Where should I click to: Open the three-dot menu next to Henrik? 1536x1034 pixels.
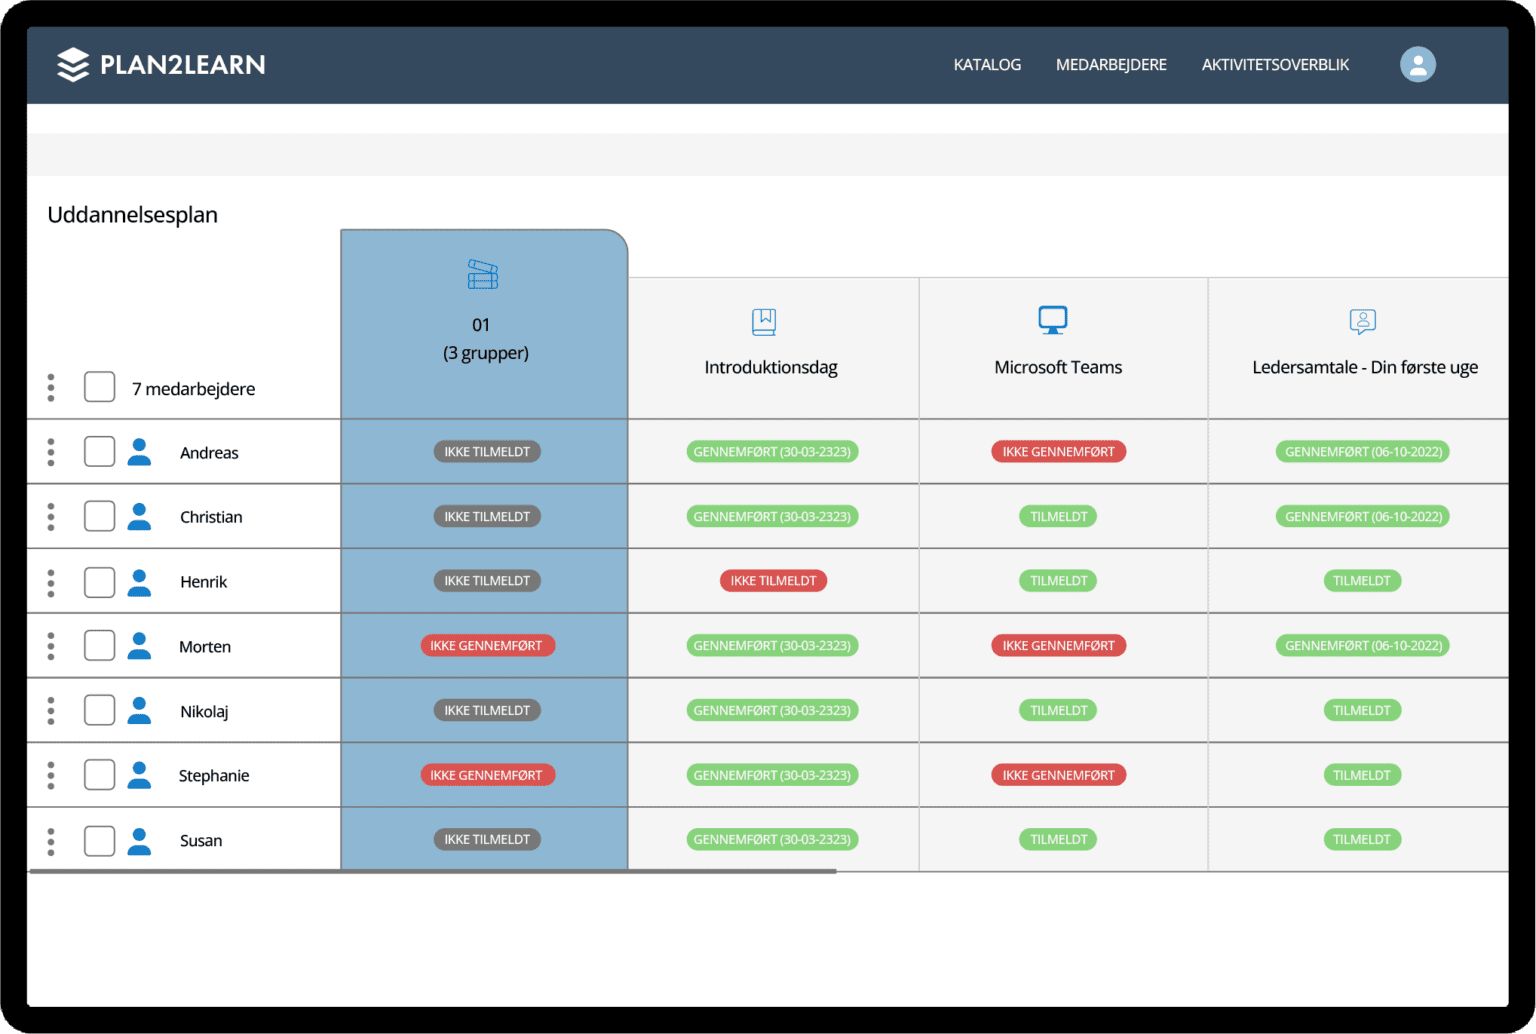[51, 582]
